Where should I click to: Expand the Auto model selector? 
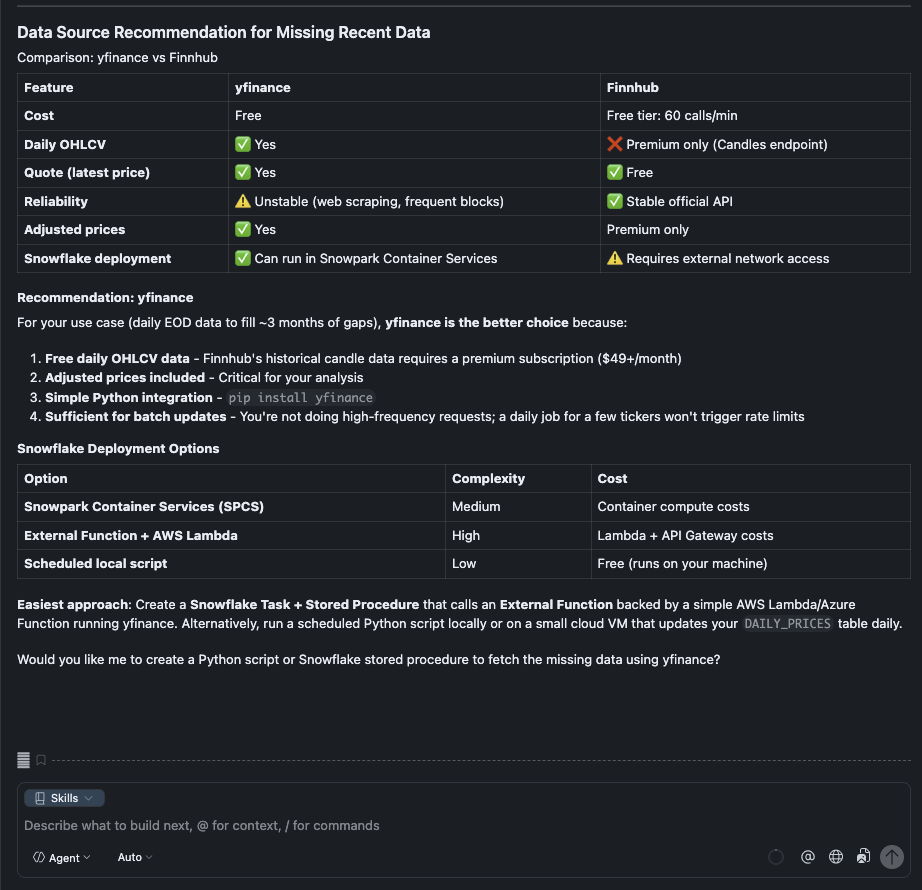(134, 857)
